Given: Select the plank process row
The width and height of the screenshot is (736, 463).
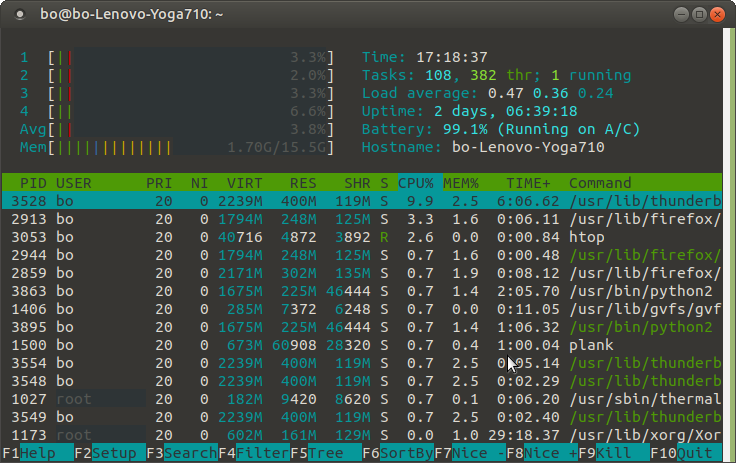Looking at the screenshot, I should (x=362, y=345).
